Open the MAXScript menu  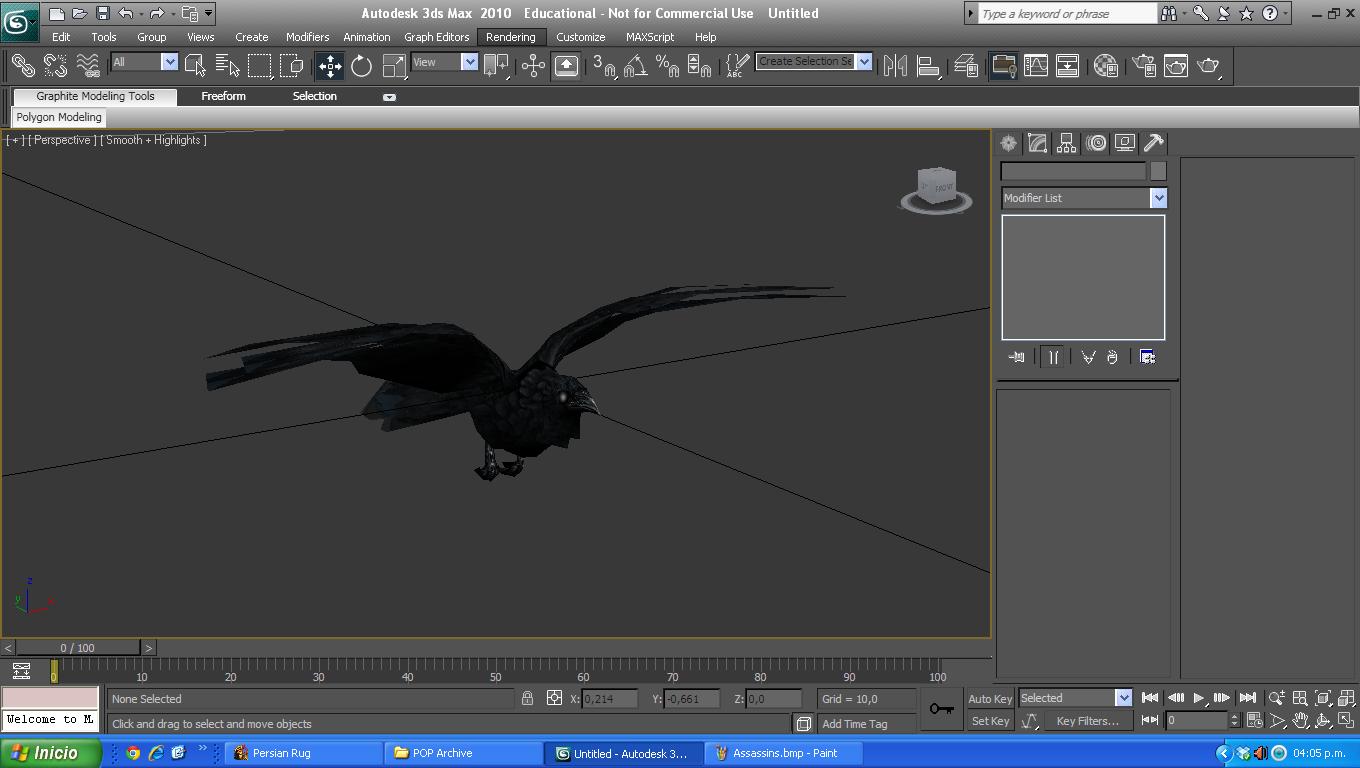coord(650,37)
